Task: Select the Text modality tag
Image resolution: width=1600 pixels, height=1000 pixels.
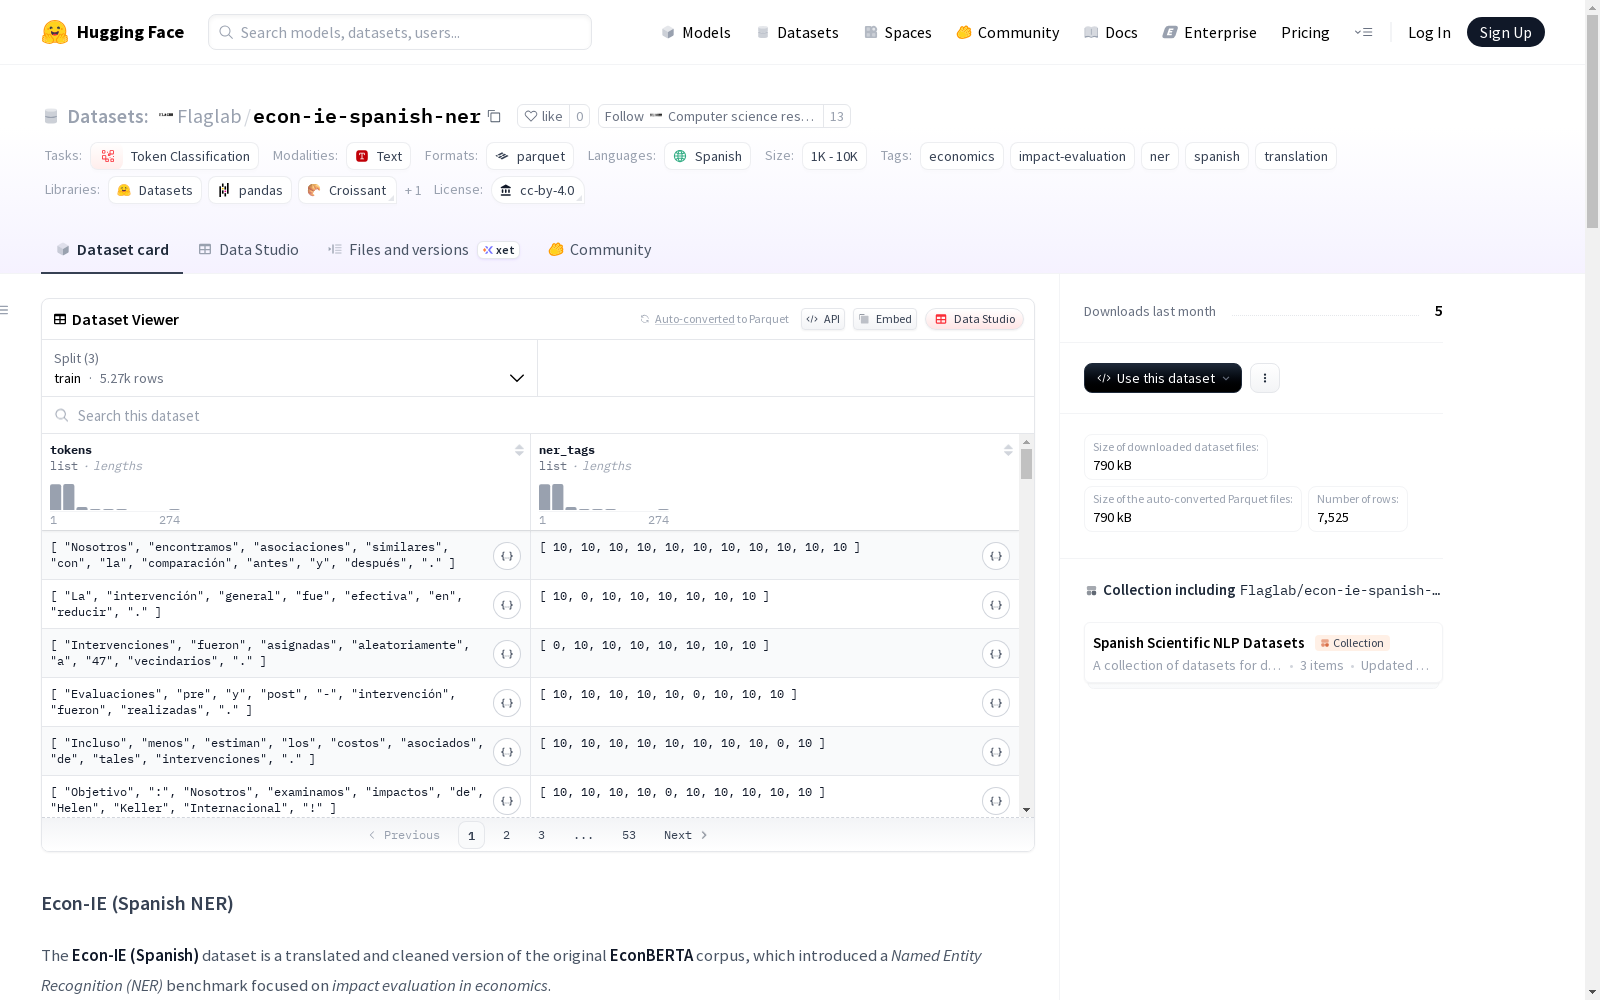Action: [x=379, y=156]
